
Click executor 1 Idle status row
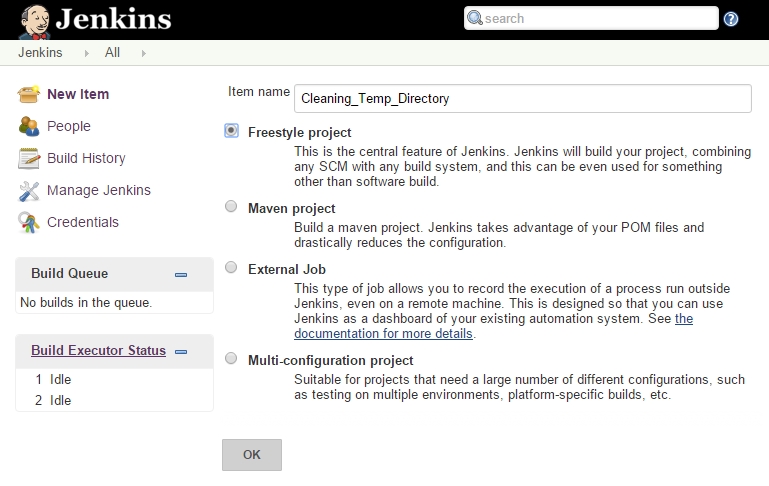[115, 380]
